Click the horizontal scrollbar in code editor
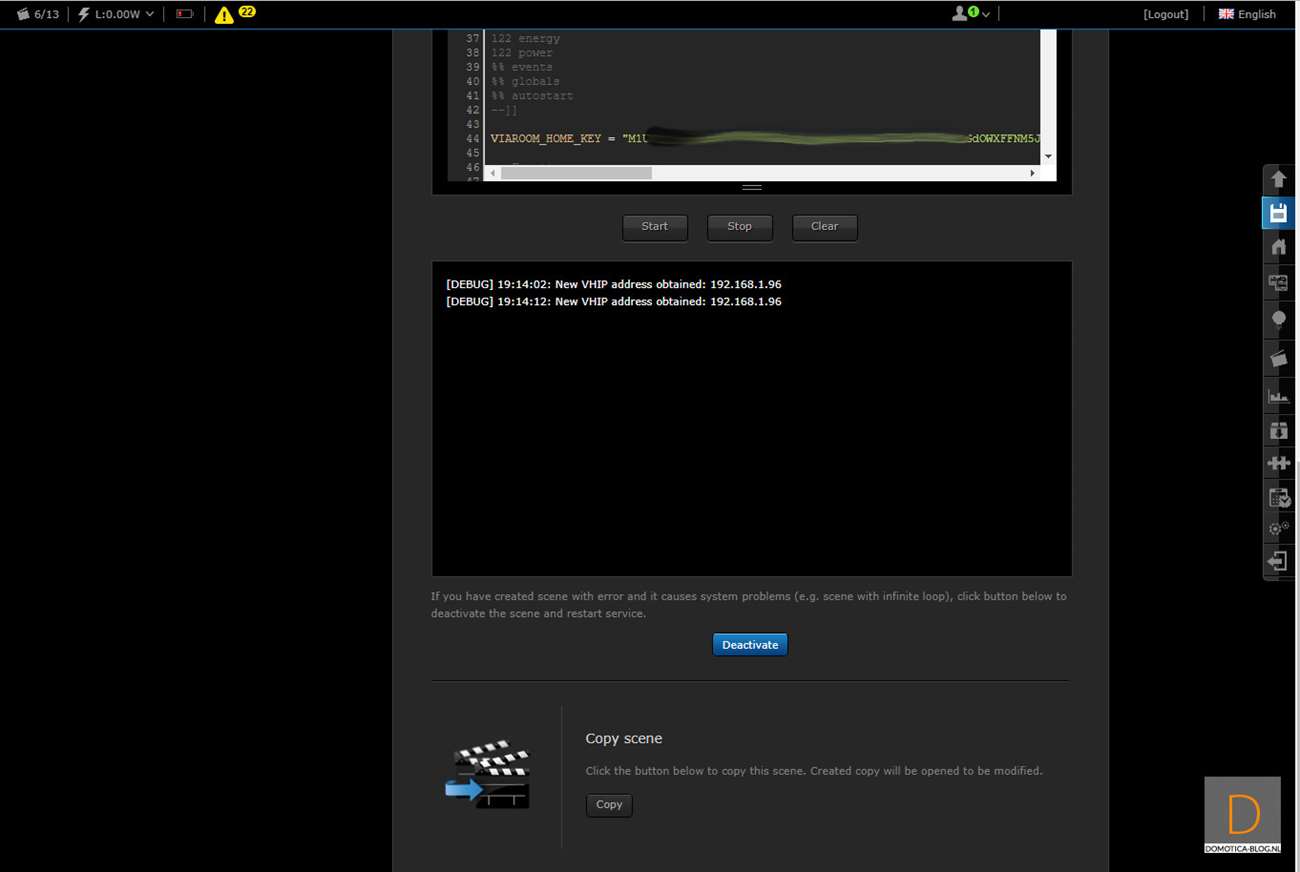This screenshot has height=872, width=1300. (x=577, y=173)
